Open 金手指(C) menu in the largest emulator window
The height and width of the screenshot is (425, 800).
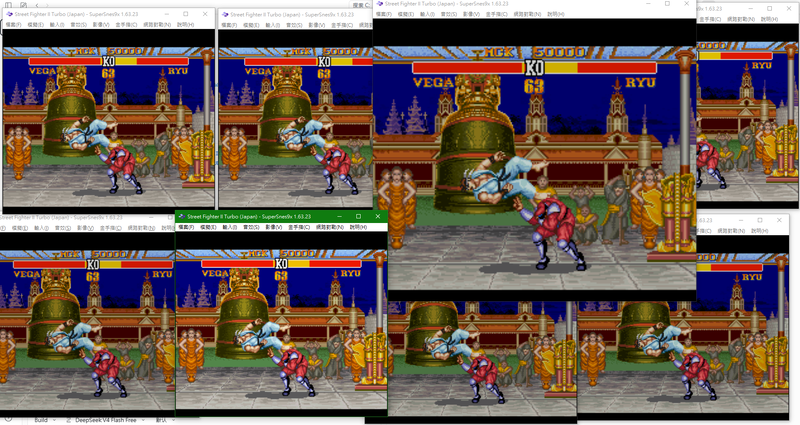pyautogui.click(x=496, y=14)
